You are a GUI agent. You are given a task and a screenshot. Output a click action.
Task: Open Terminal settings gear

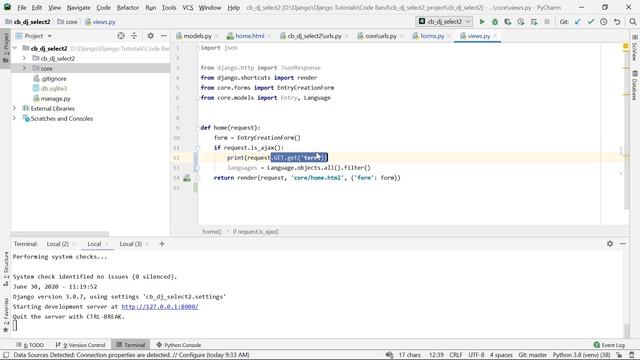(610, 244)
